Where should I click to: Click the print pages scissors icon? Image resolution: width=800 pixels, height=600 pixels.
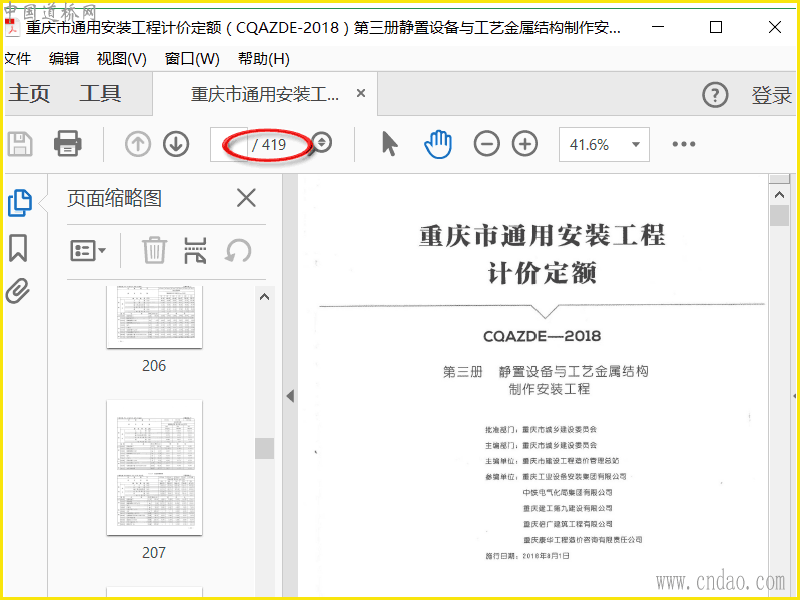[x=195, y=251]
